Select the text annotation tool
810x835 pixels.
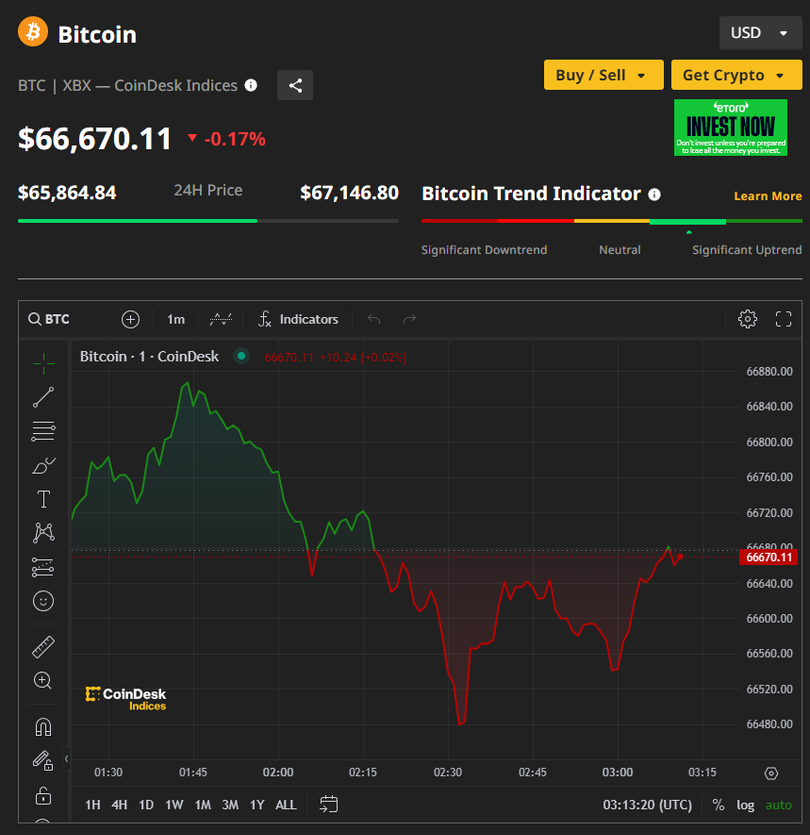[43, 499]
